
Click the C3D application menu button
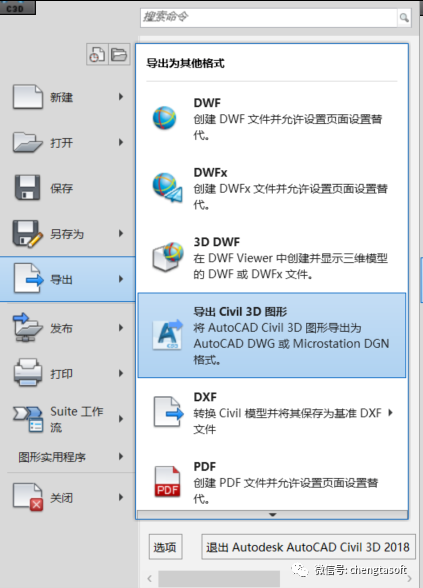(17, 7)
